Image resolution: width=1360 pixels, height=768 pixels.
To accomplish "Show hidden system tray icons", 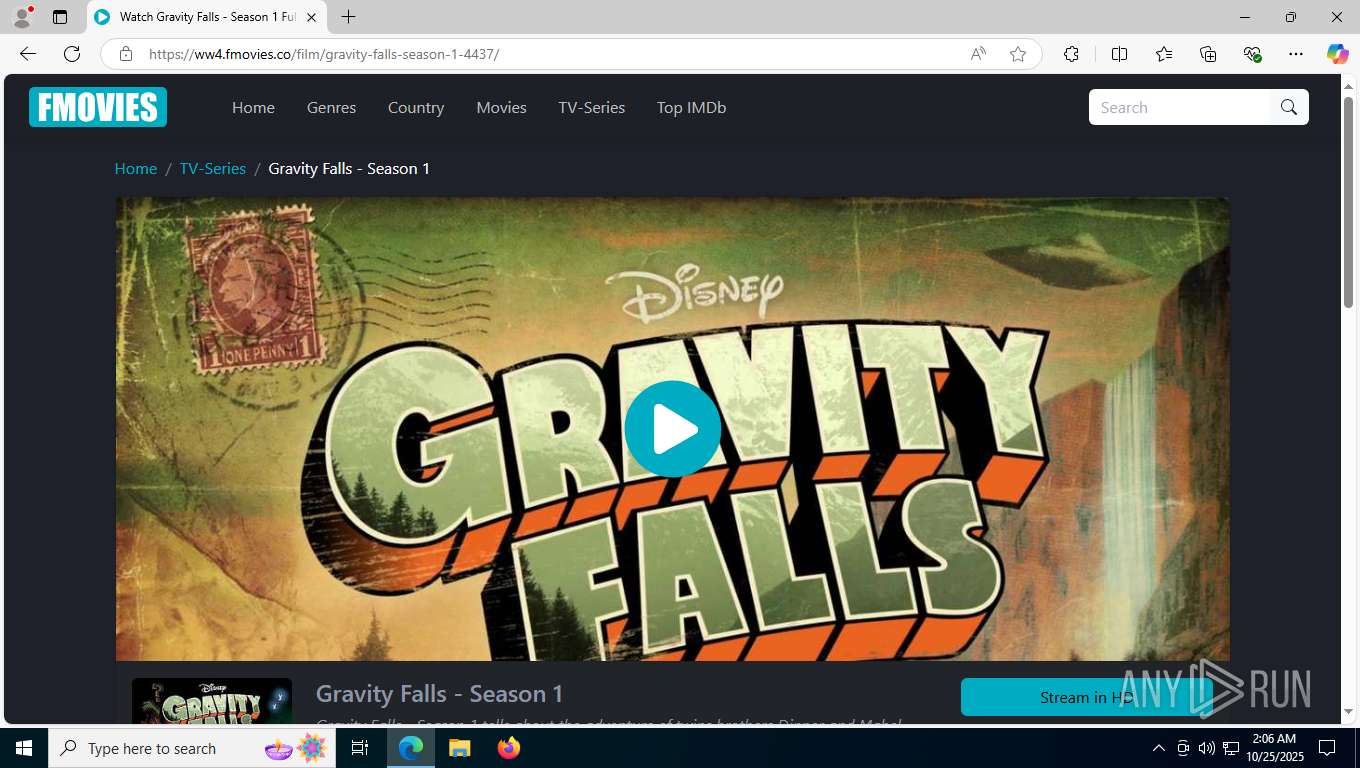I will click(1159, 748).
